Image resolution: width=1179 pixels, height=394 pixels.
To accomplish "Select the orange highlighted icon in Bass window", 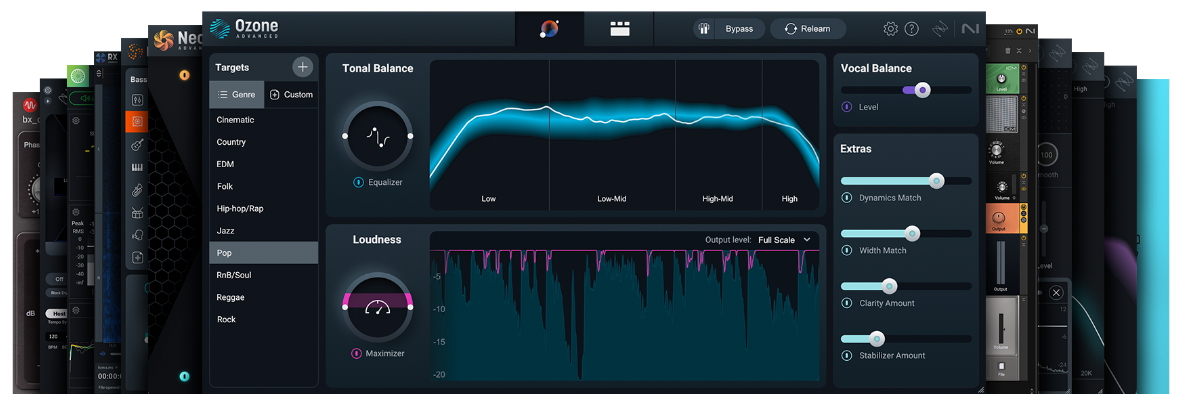I will (137, 121).
